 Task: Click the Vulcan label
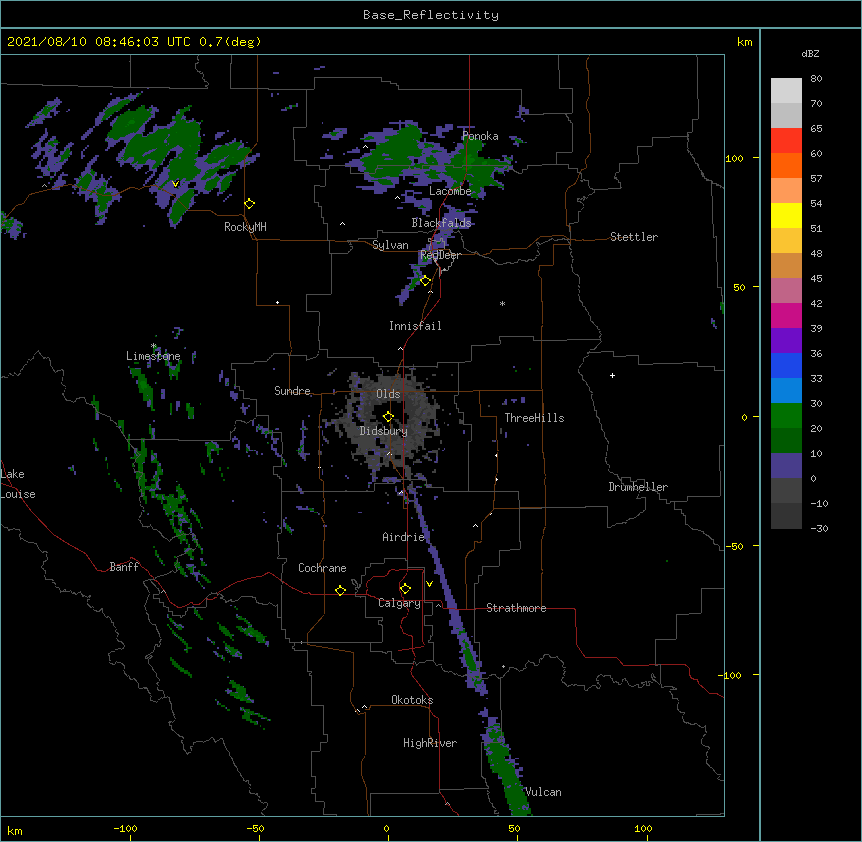(x=543, y=792)
